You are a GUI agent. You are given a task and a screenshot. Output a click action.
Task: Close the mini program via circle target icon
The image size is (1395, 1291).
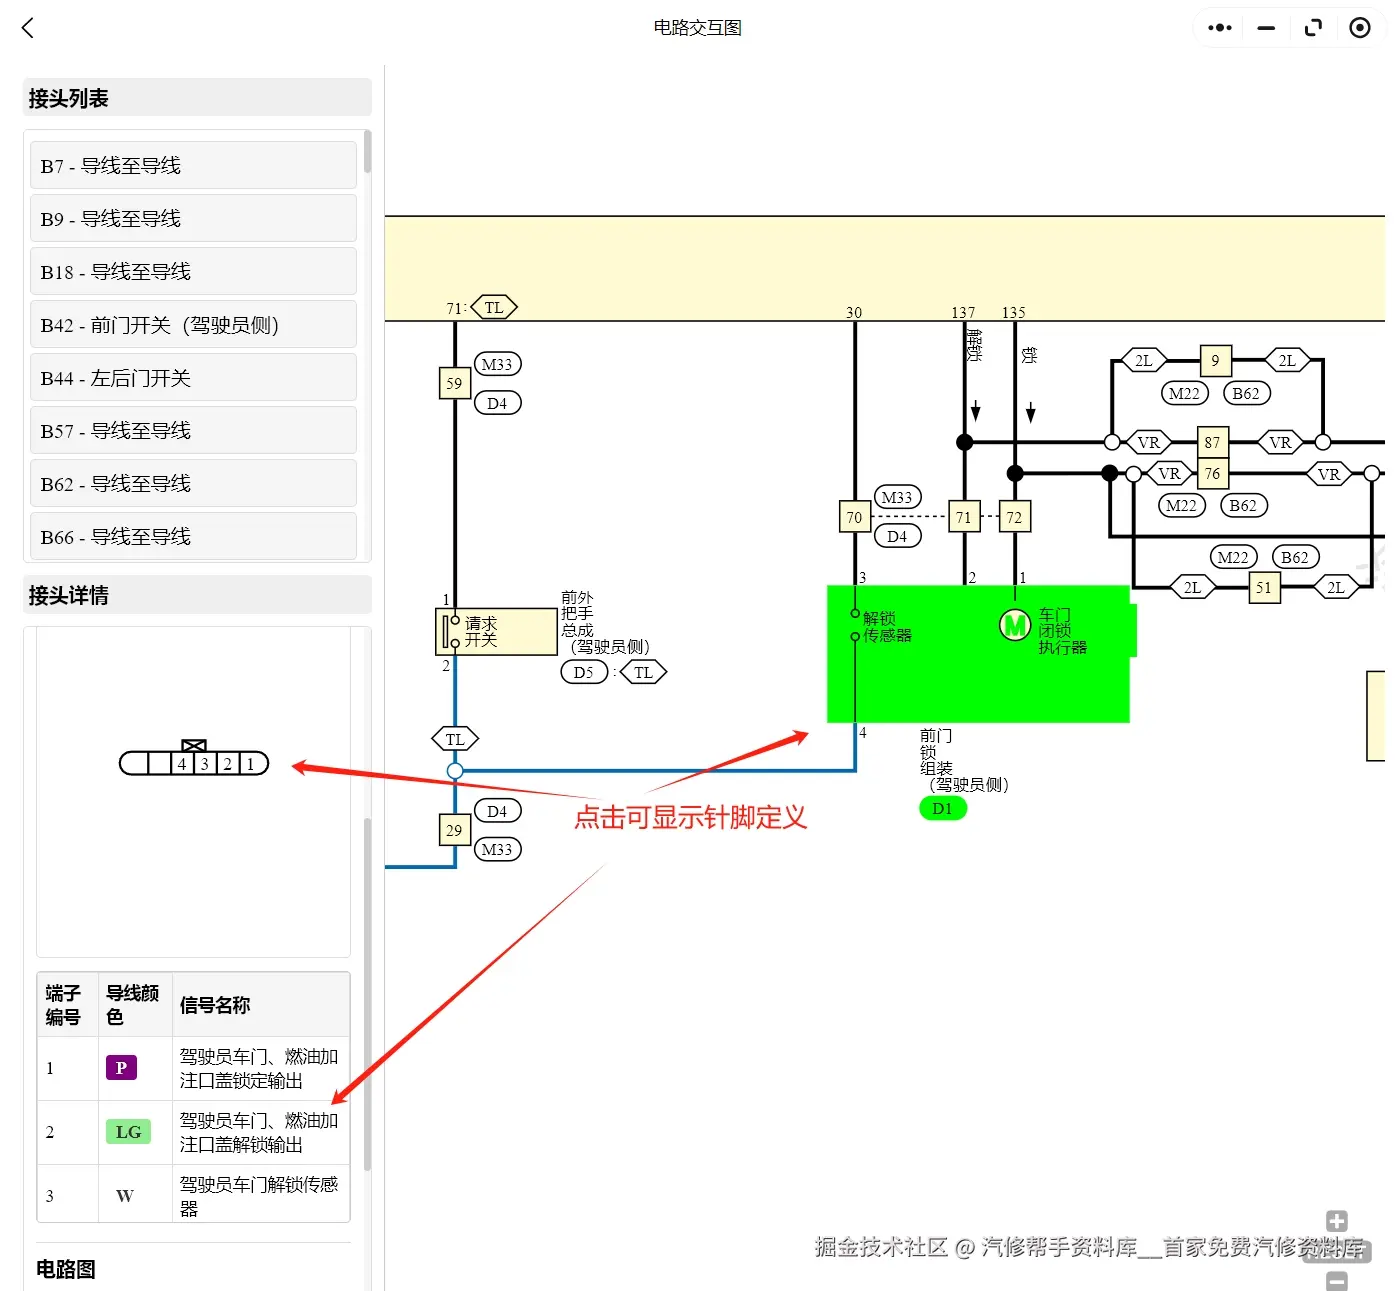point(1360,28)
